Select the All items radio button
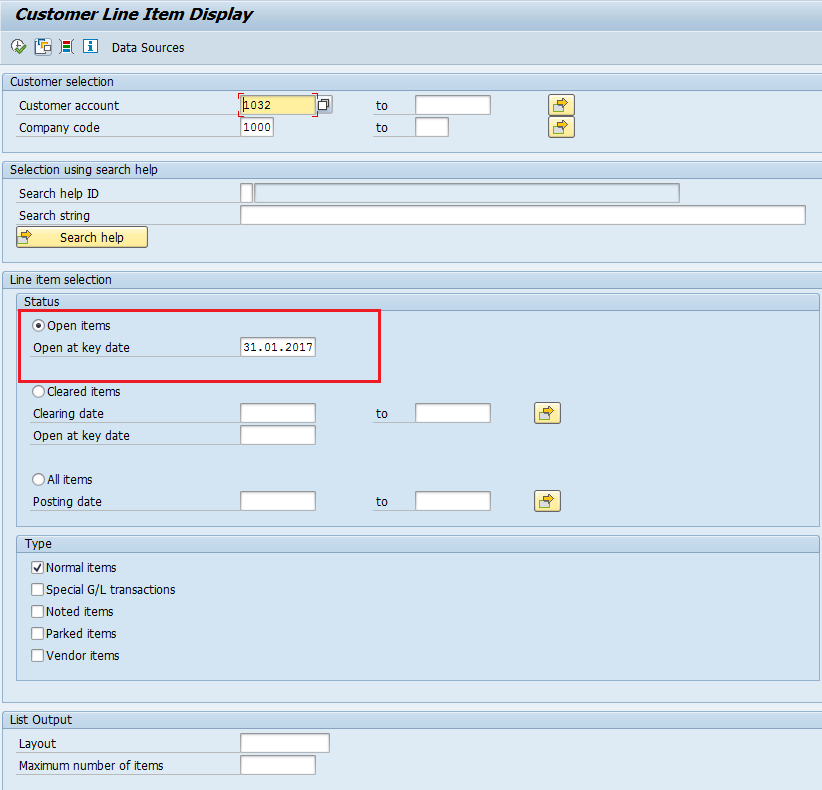Screen dimensions: 822x790 tap(38, 480)
